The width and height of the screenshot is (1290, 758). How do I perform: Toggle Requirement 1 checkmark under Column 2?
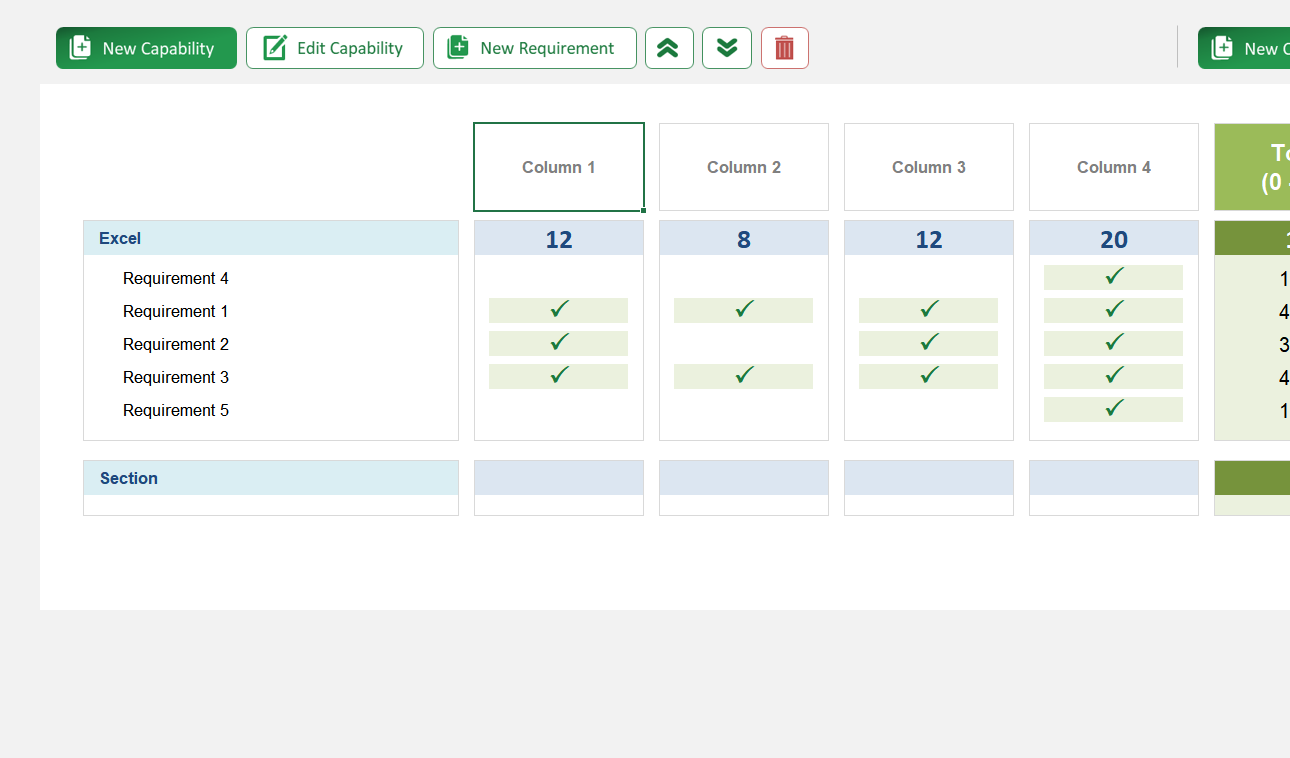[743, 310]
